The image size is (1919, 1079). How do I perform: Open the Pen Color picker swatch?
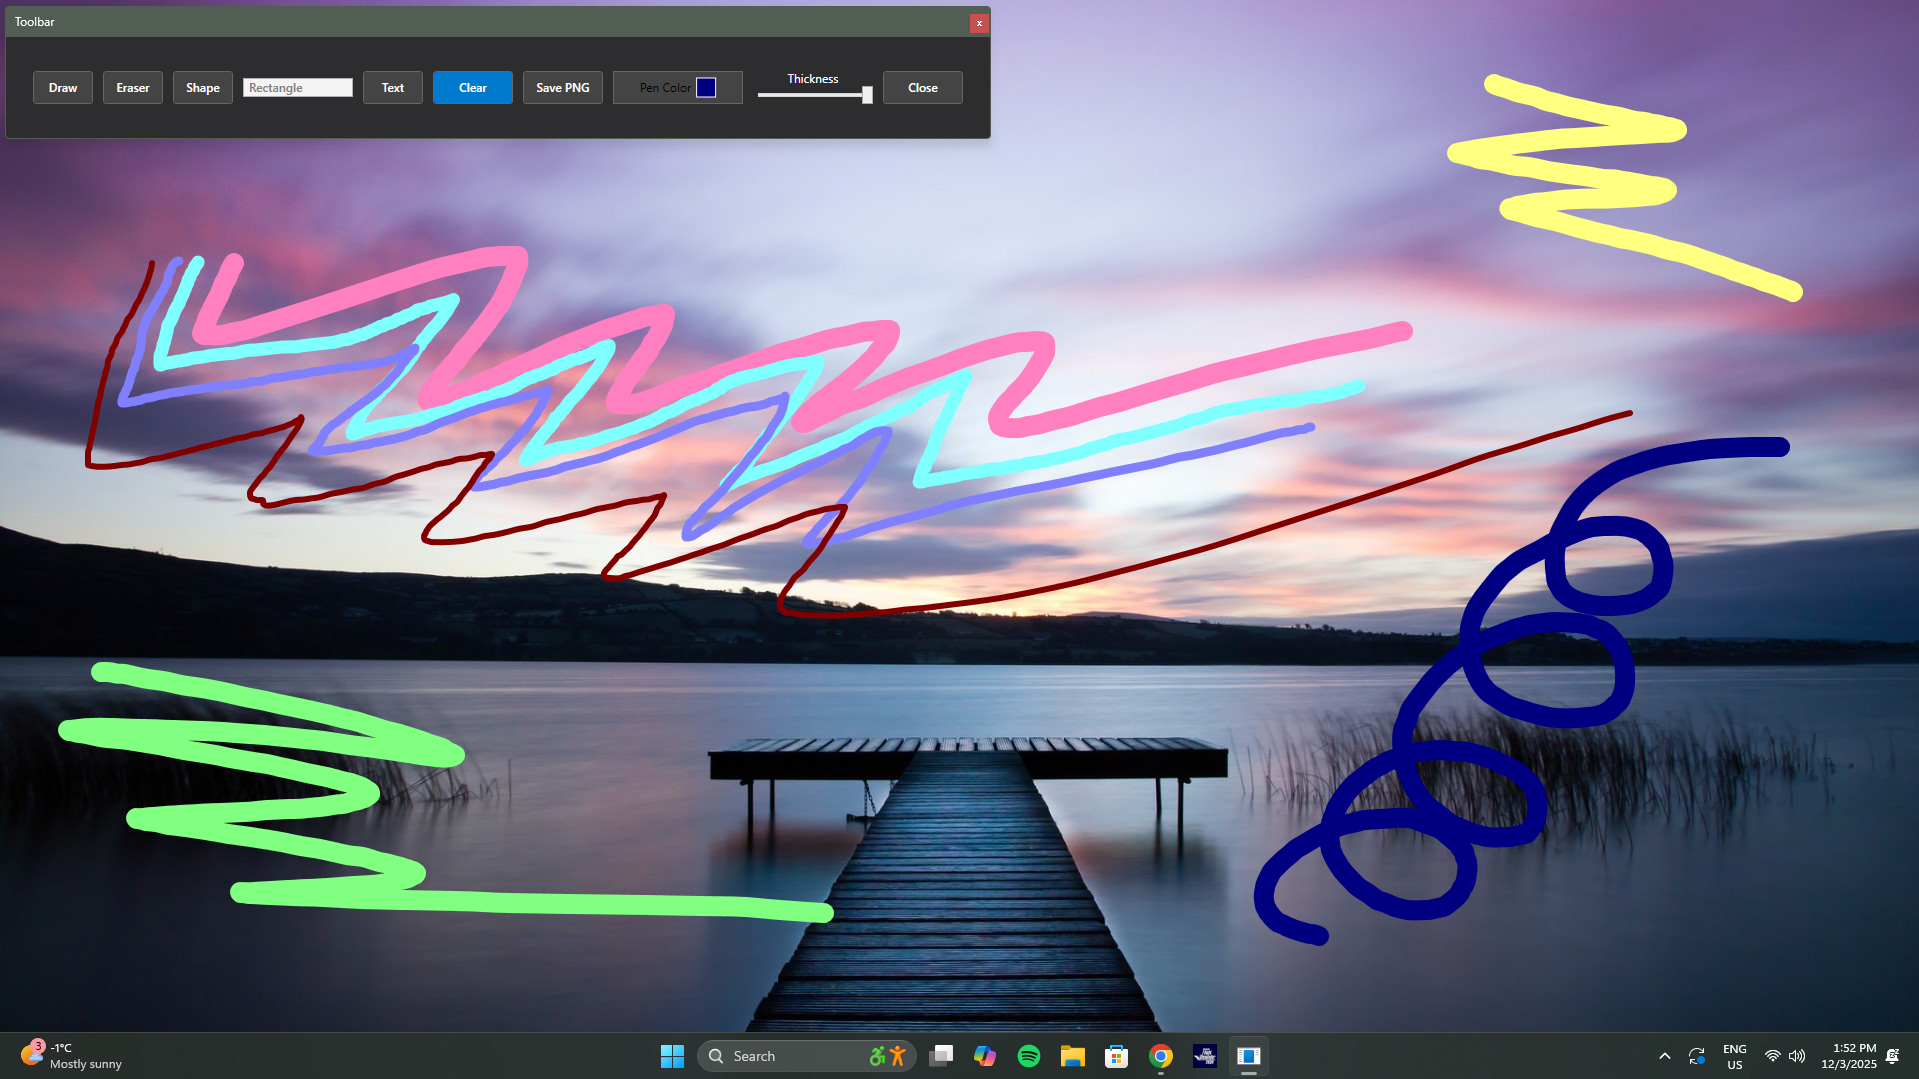pos(706,88)
